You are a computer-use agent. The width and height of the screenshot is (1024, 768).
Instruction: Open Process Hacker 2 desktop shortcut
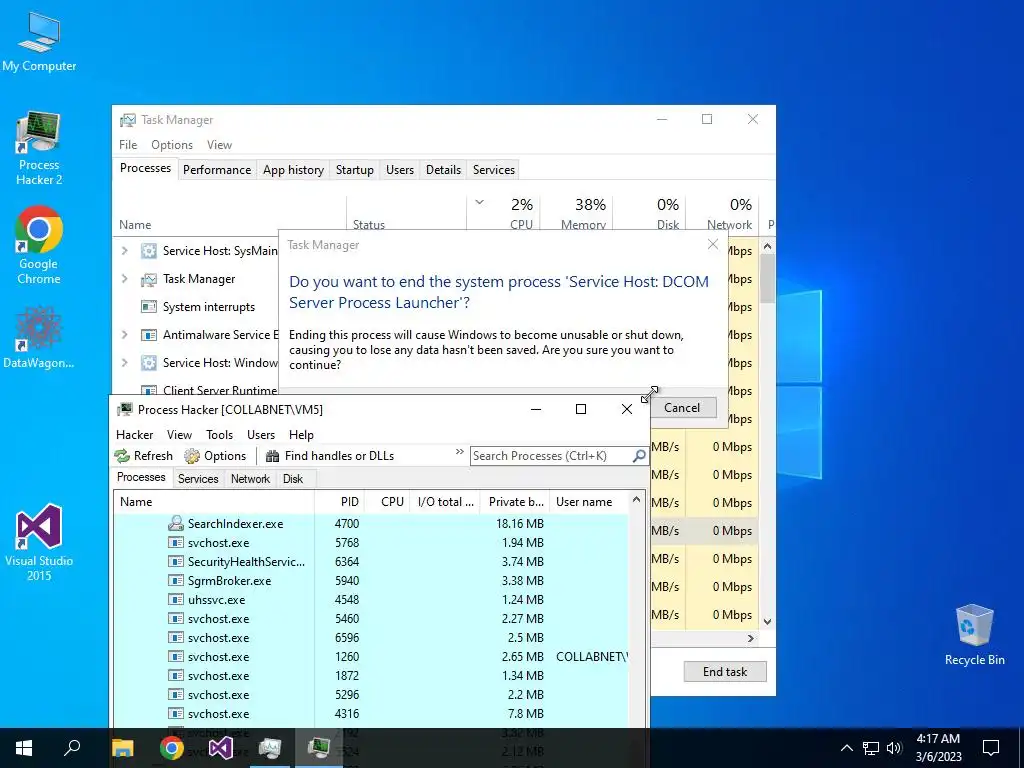(39, 148)
